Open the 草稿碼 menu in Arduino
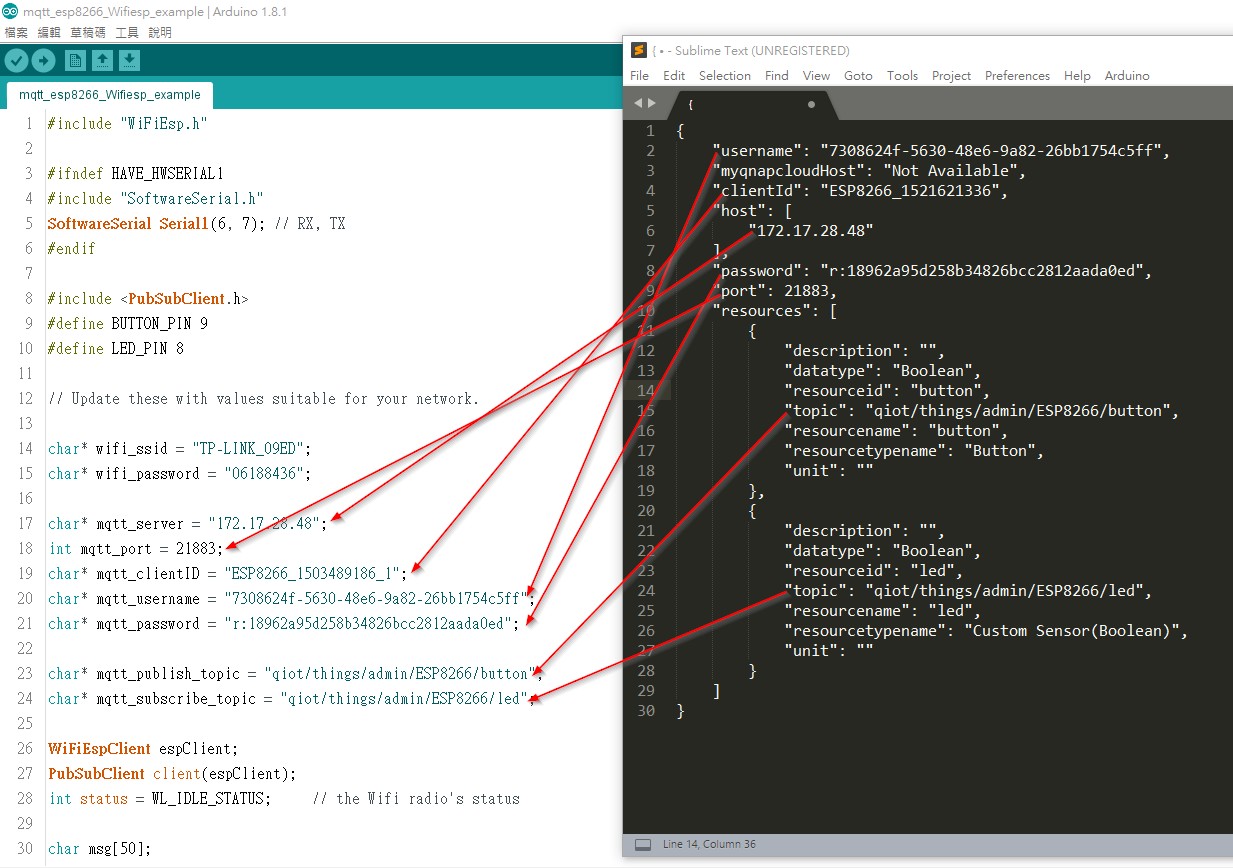 (x=88, y=33)
